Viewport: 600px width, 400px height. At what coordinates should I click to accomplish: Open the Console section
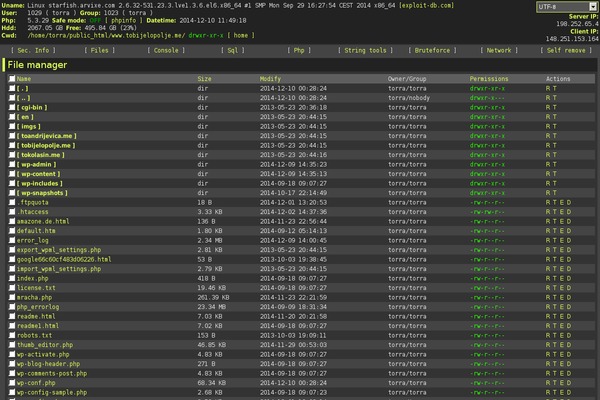(x=166, y=50)
